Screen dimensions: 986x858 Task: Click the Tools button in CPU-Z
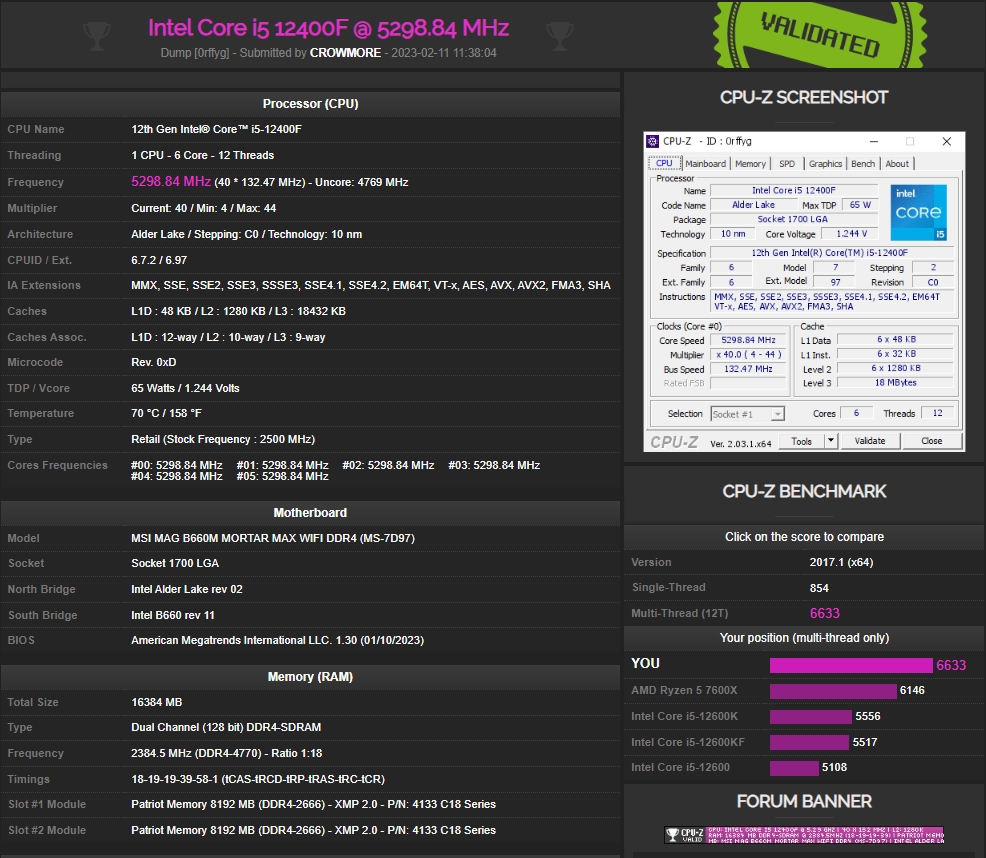[801, 441]
